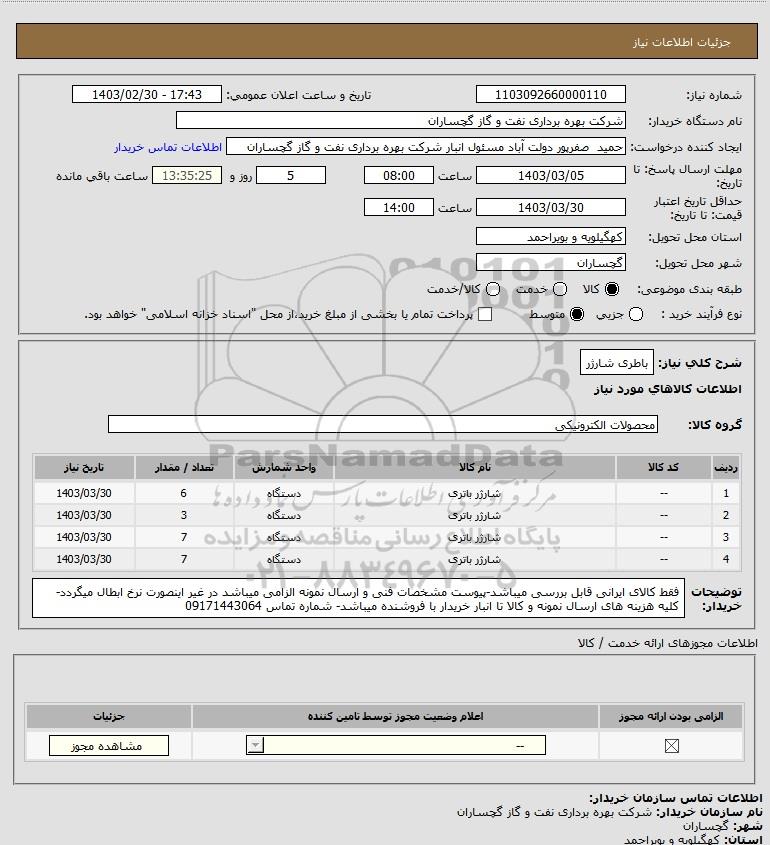Select the کالا radio button
This screenshot has height=845, width=770.
click(x=612, y=289)
